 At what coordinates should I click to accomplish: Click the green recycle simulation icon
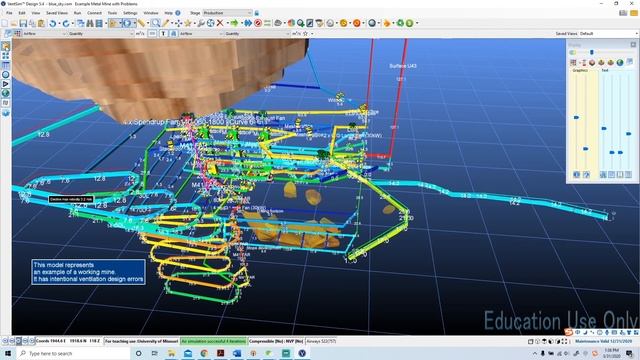(x=400, y=23)
